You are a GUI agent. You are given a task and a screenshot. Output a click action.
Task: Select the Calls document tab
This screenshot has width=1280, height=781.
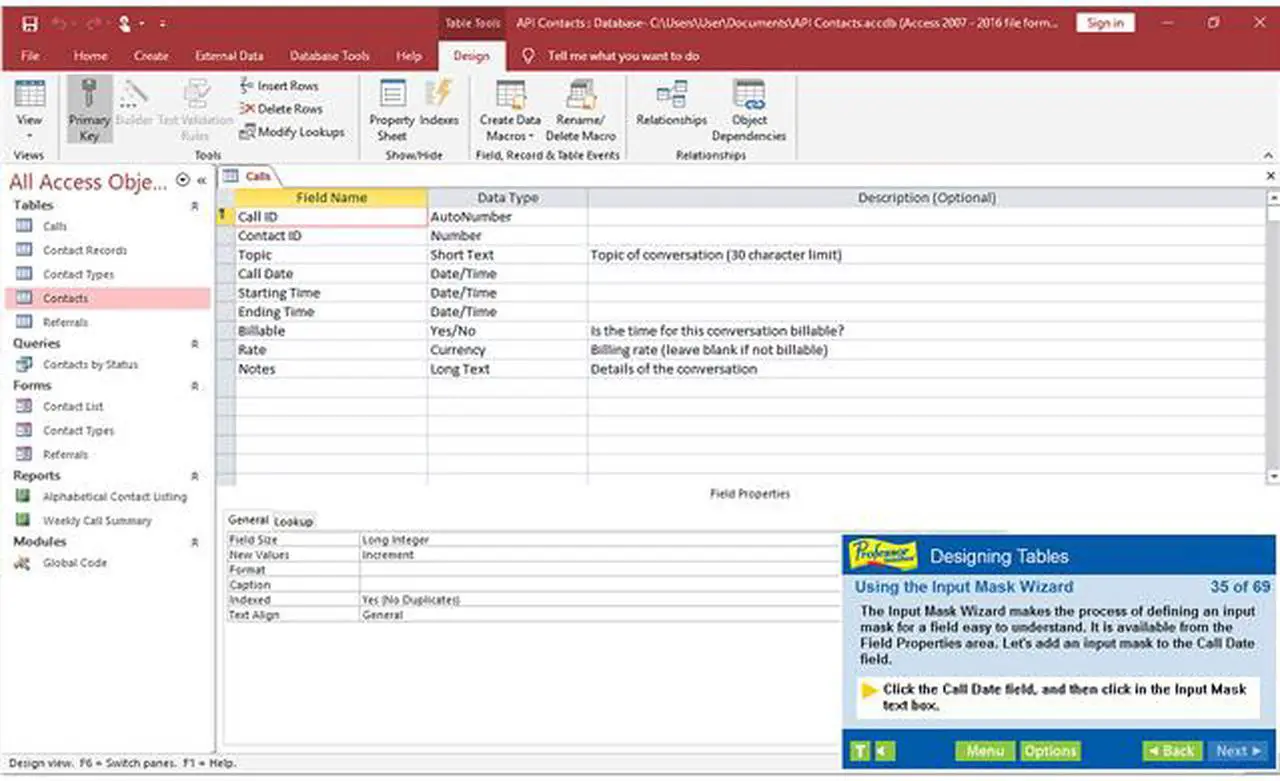click(x=248, y=176)
